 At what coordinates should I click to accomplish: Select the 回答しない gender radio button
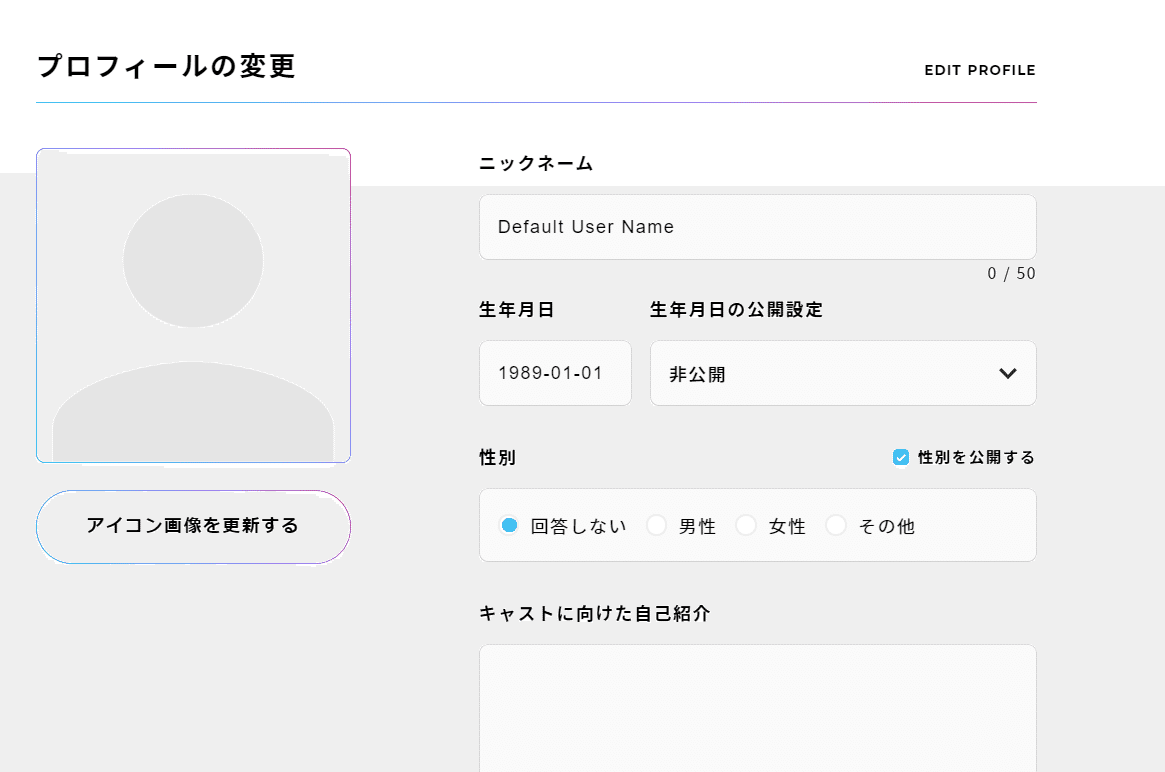pyautogui.click(x=509, y=524)
